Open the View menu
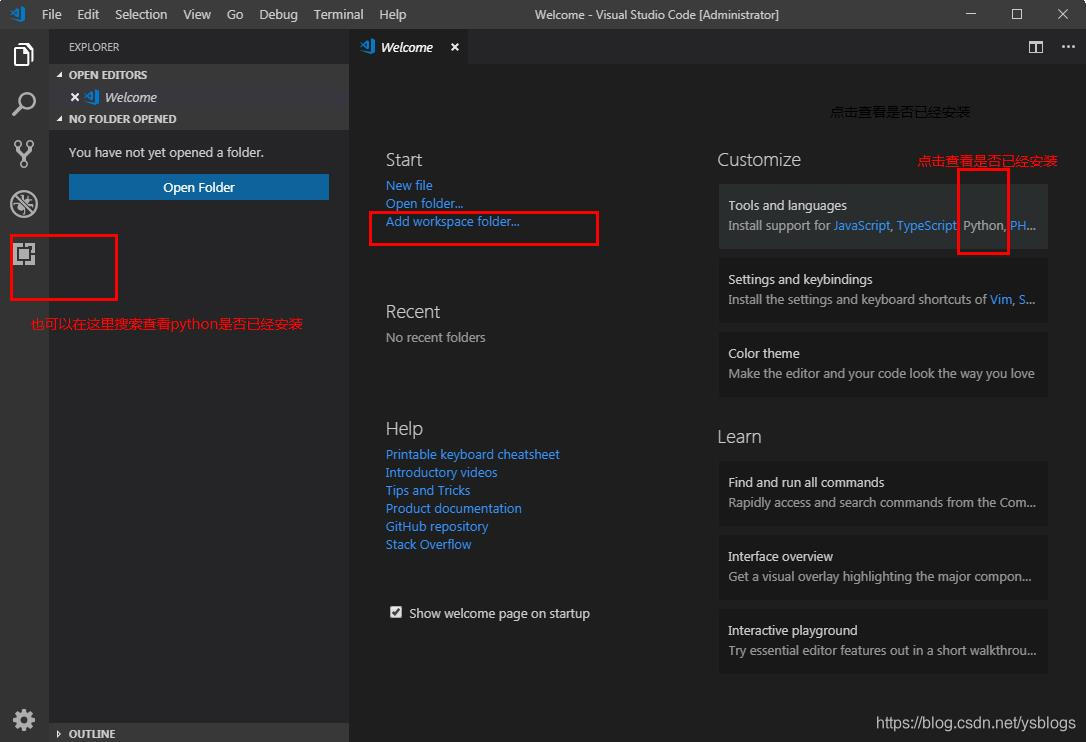 197,14
